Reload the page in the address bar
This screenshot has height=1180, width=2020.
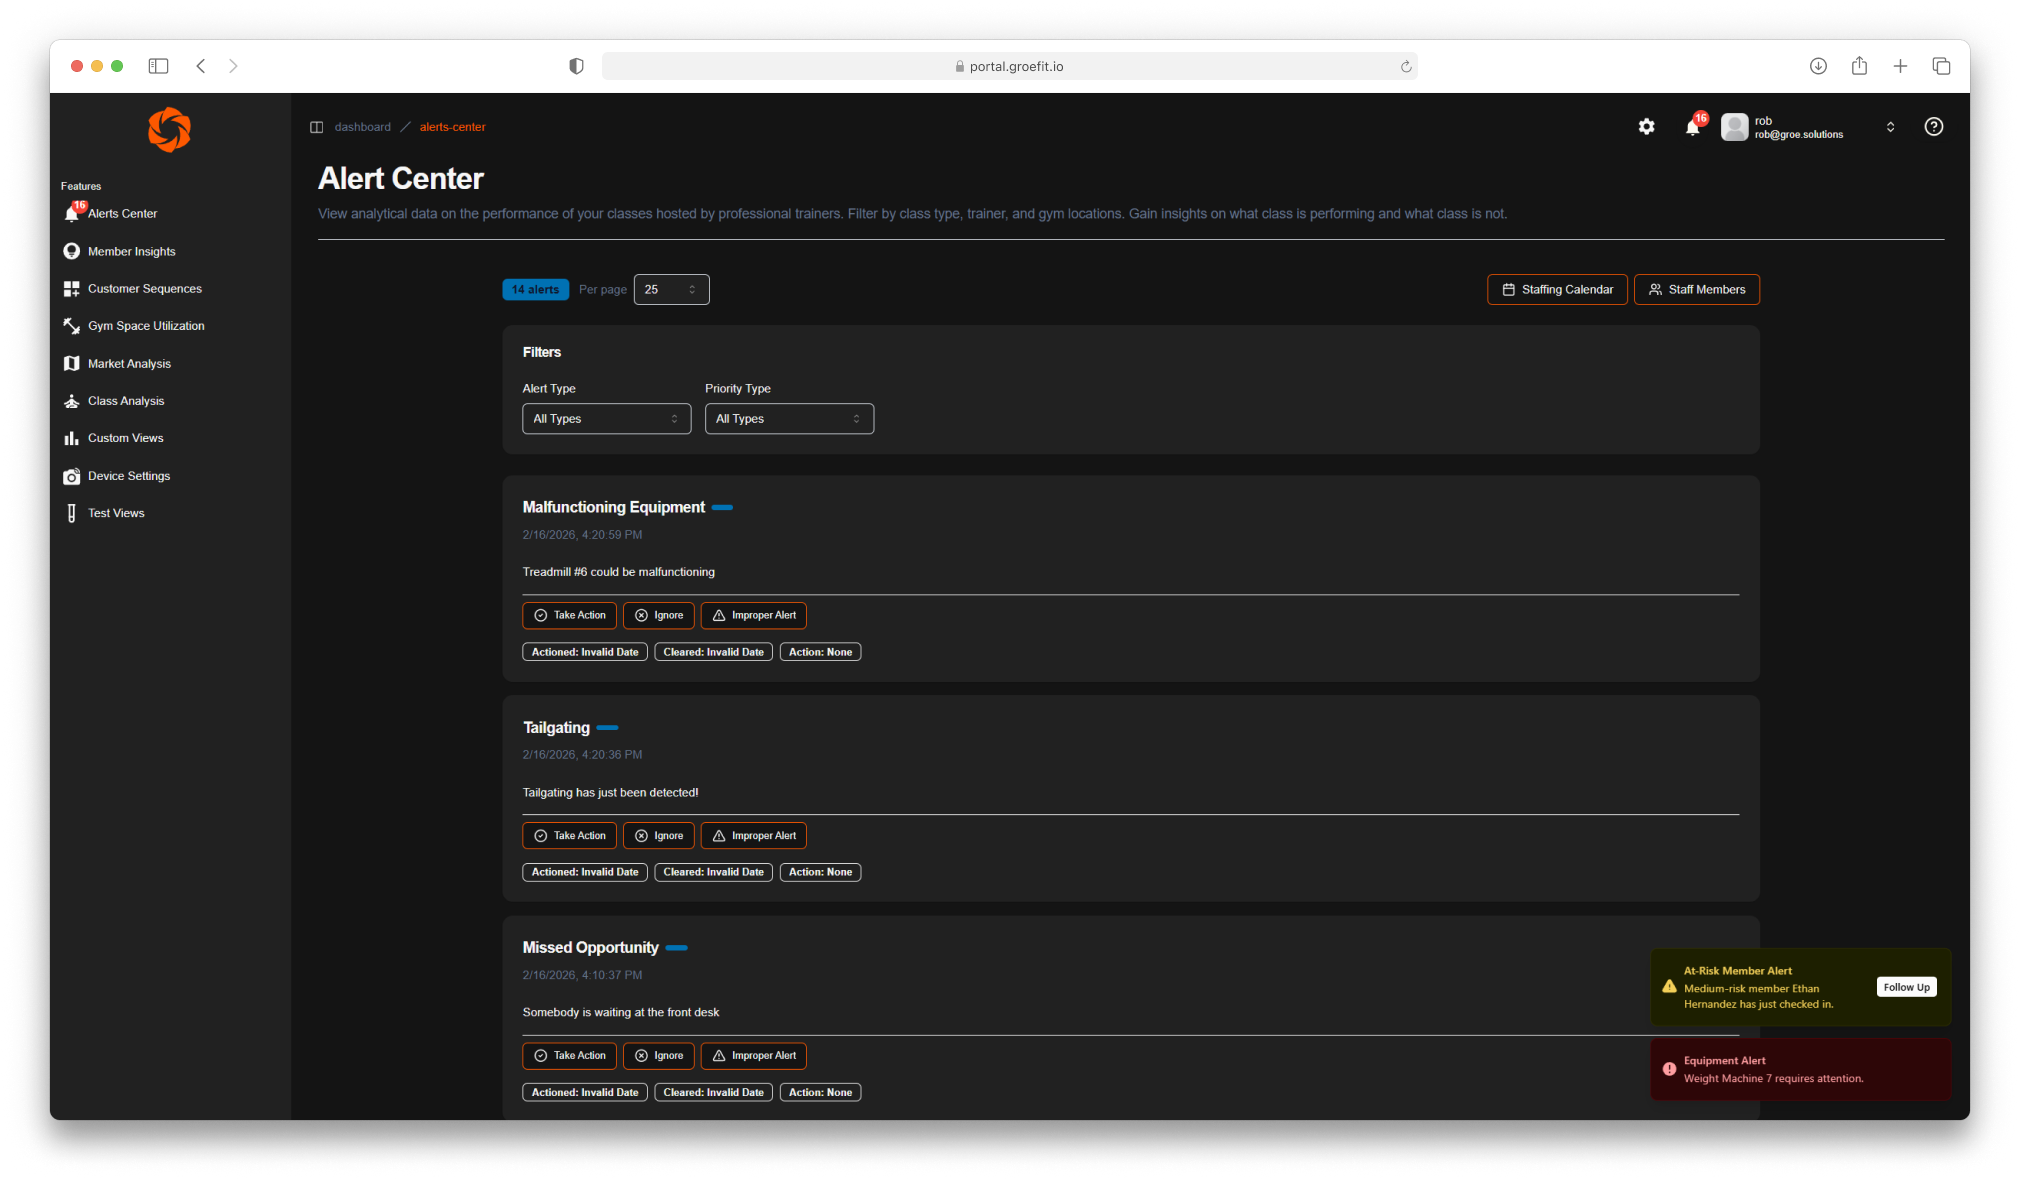coord(1406,67)
